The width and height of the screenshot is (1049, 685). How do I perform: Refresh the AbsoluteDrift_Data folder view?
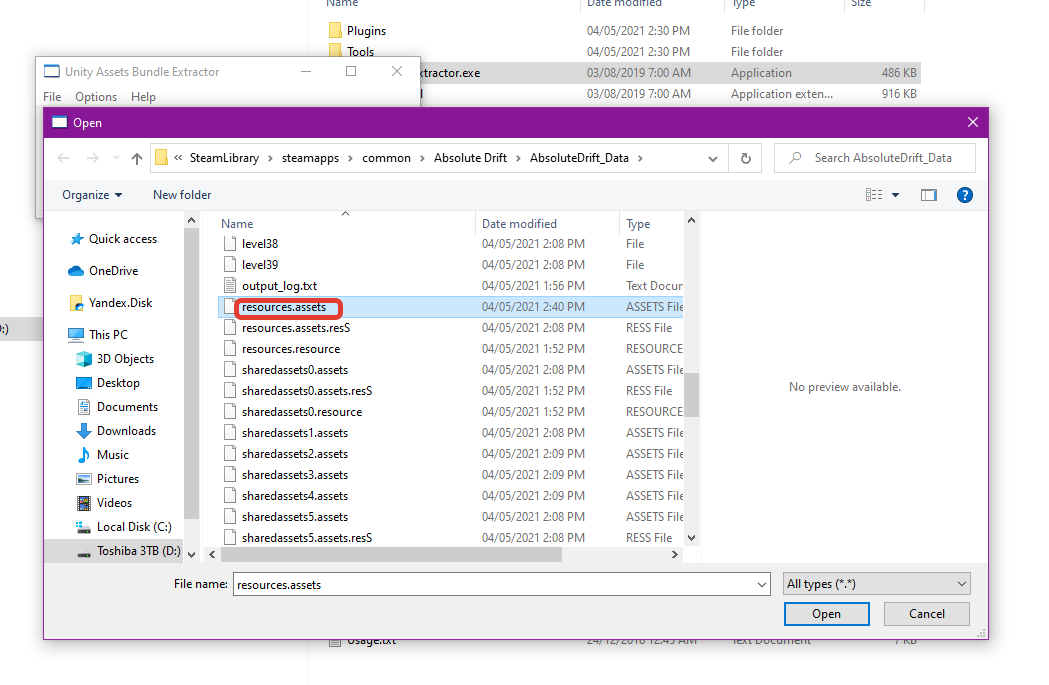pyautogui.click(x=745, y=159)
